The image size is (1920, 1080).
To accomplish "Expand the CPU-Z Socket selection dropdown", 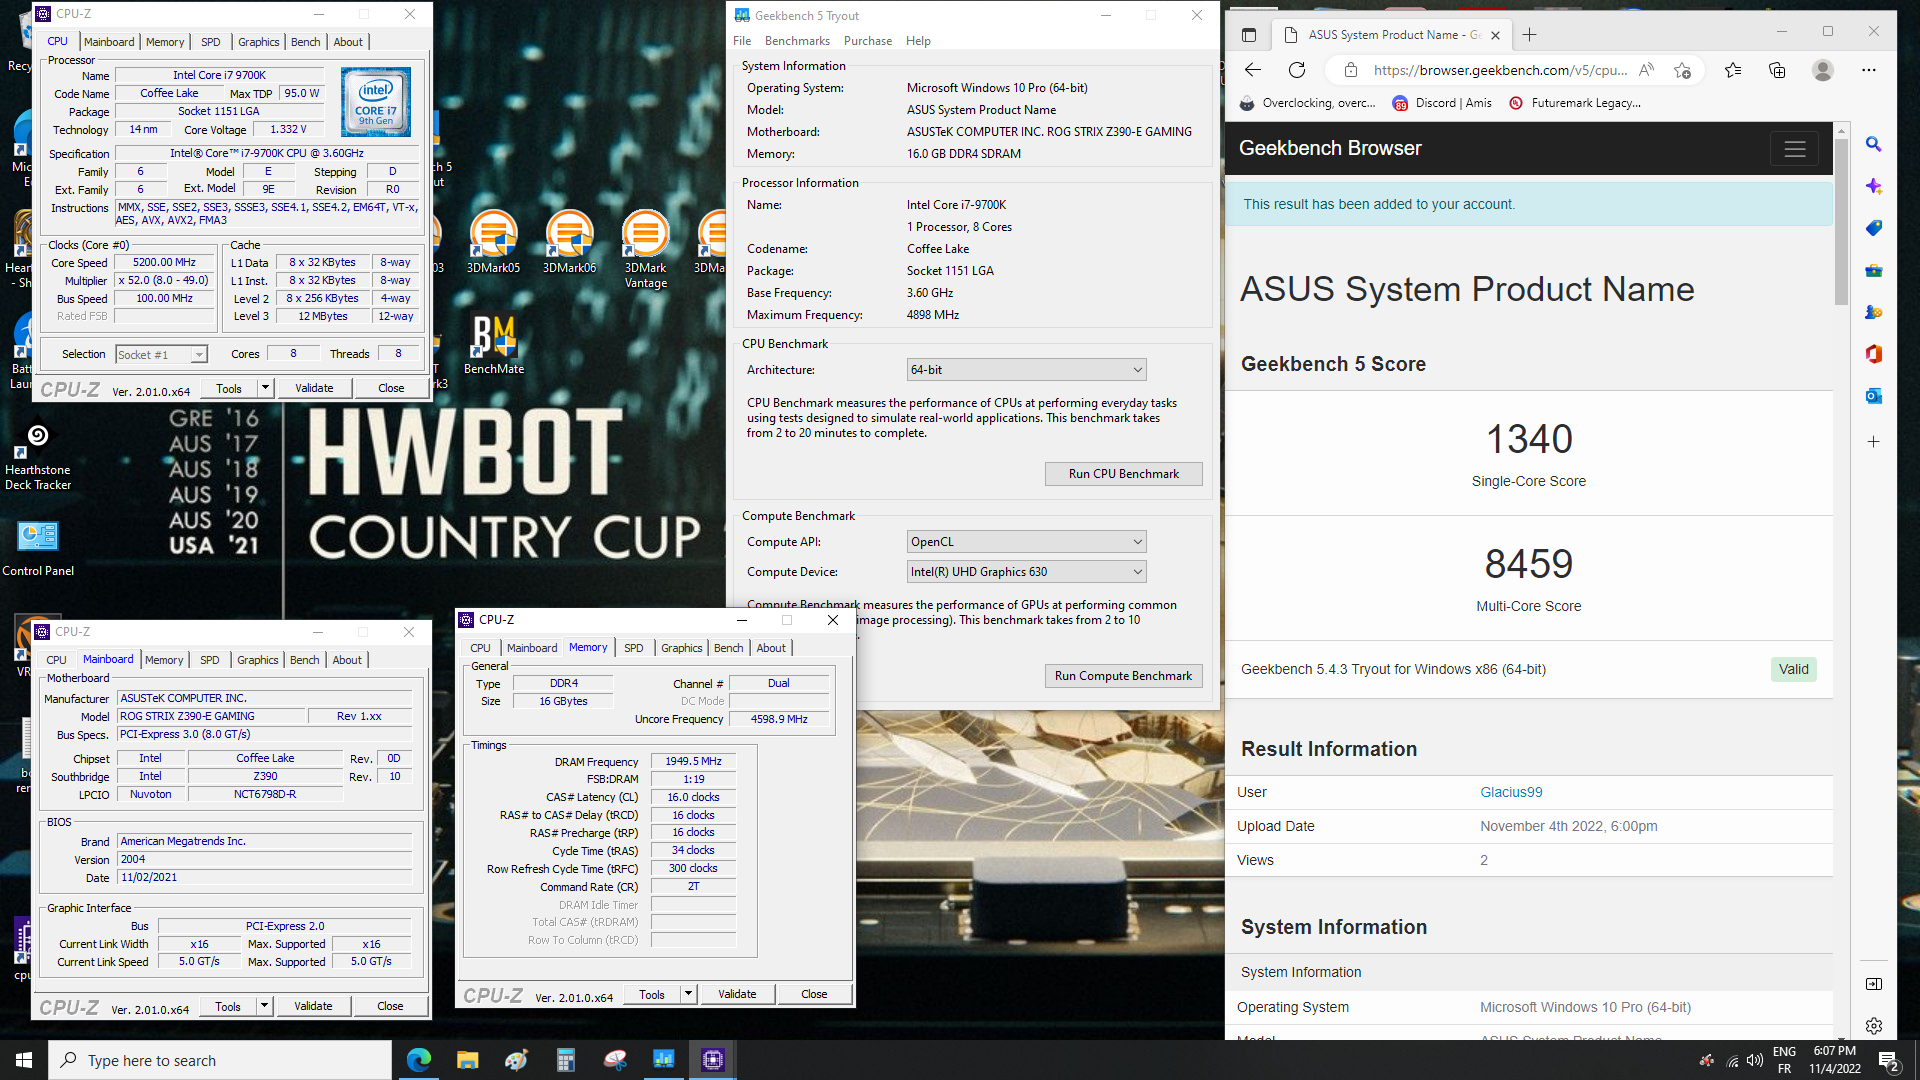I will 199,355.
